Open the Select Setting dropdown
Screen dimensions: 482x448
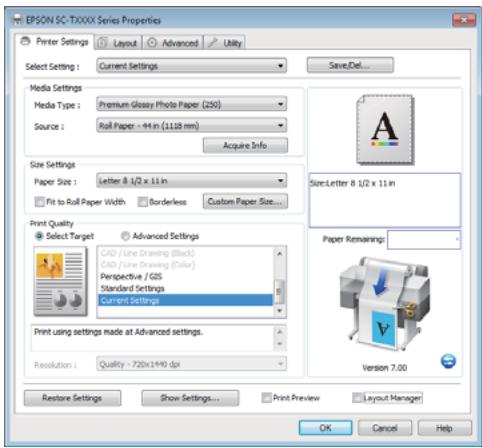(191, 66)
